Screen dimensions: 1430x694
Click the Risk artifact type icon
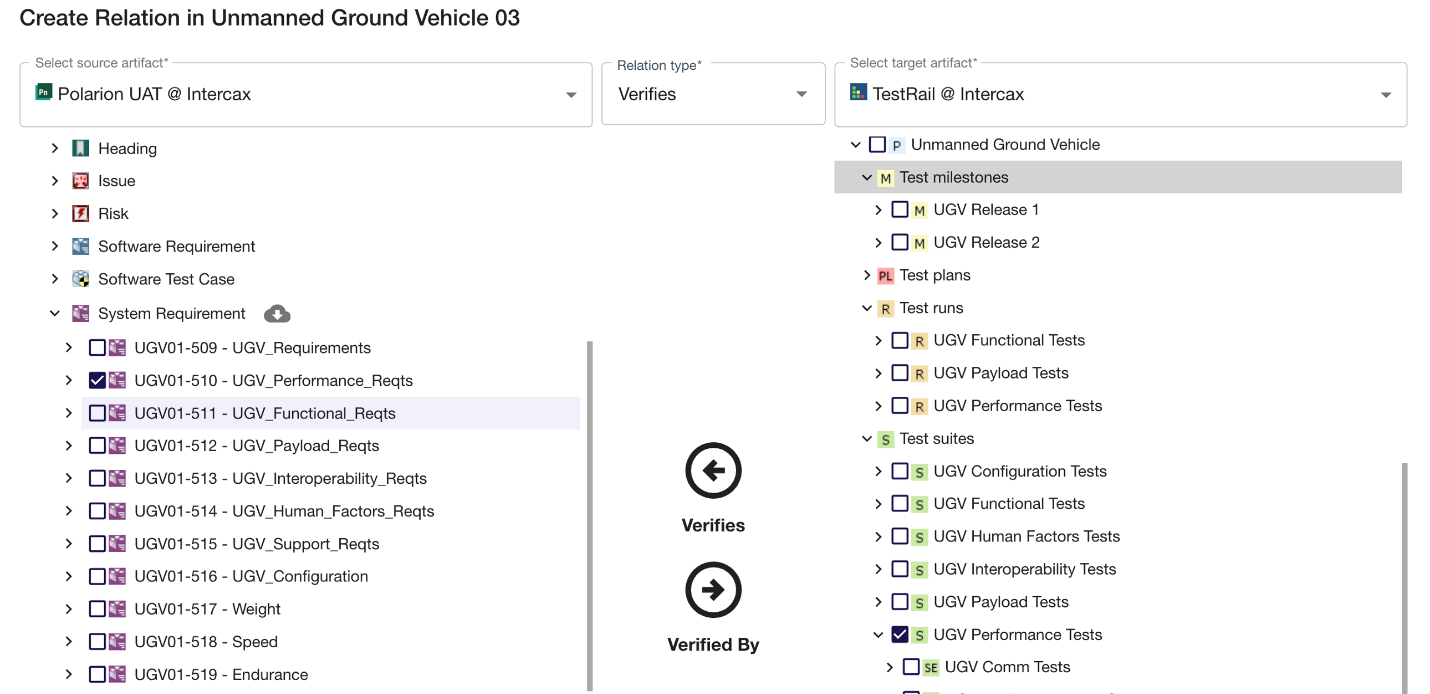81,213
